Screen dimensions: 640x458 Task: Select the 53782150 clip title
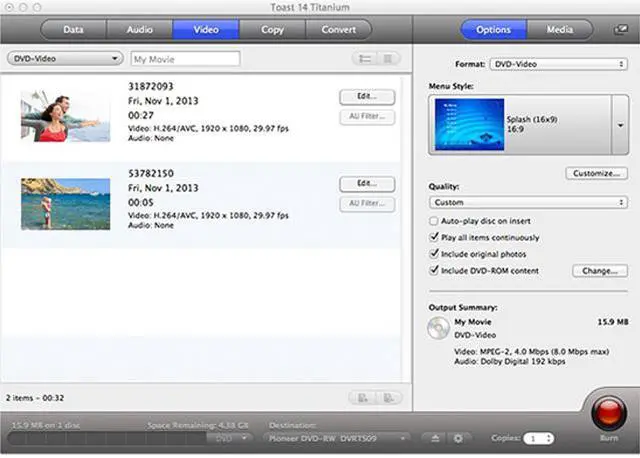(x=151, y=173)
